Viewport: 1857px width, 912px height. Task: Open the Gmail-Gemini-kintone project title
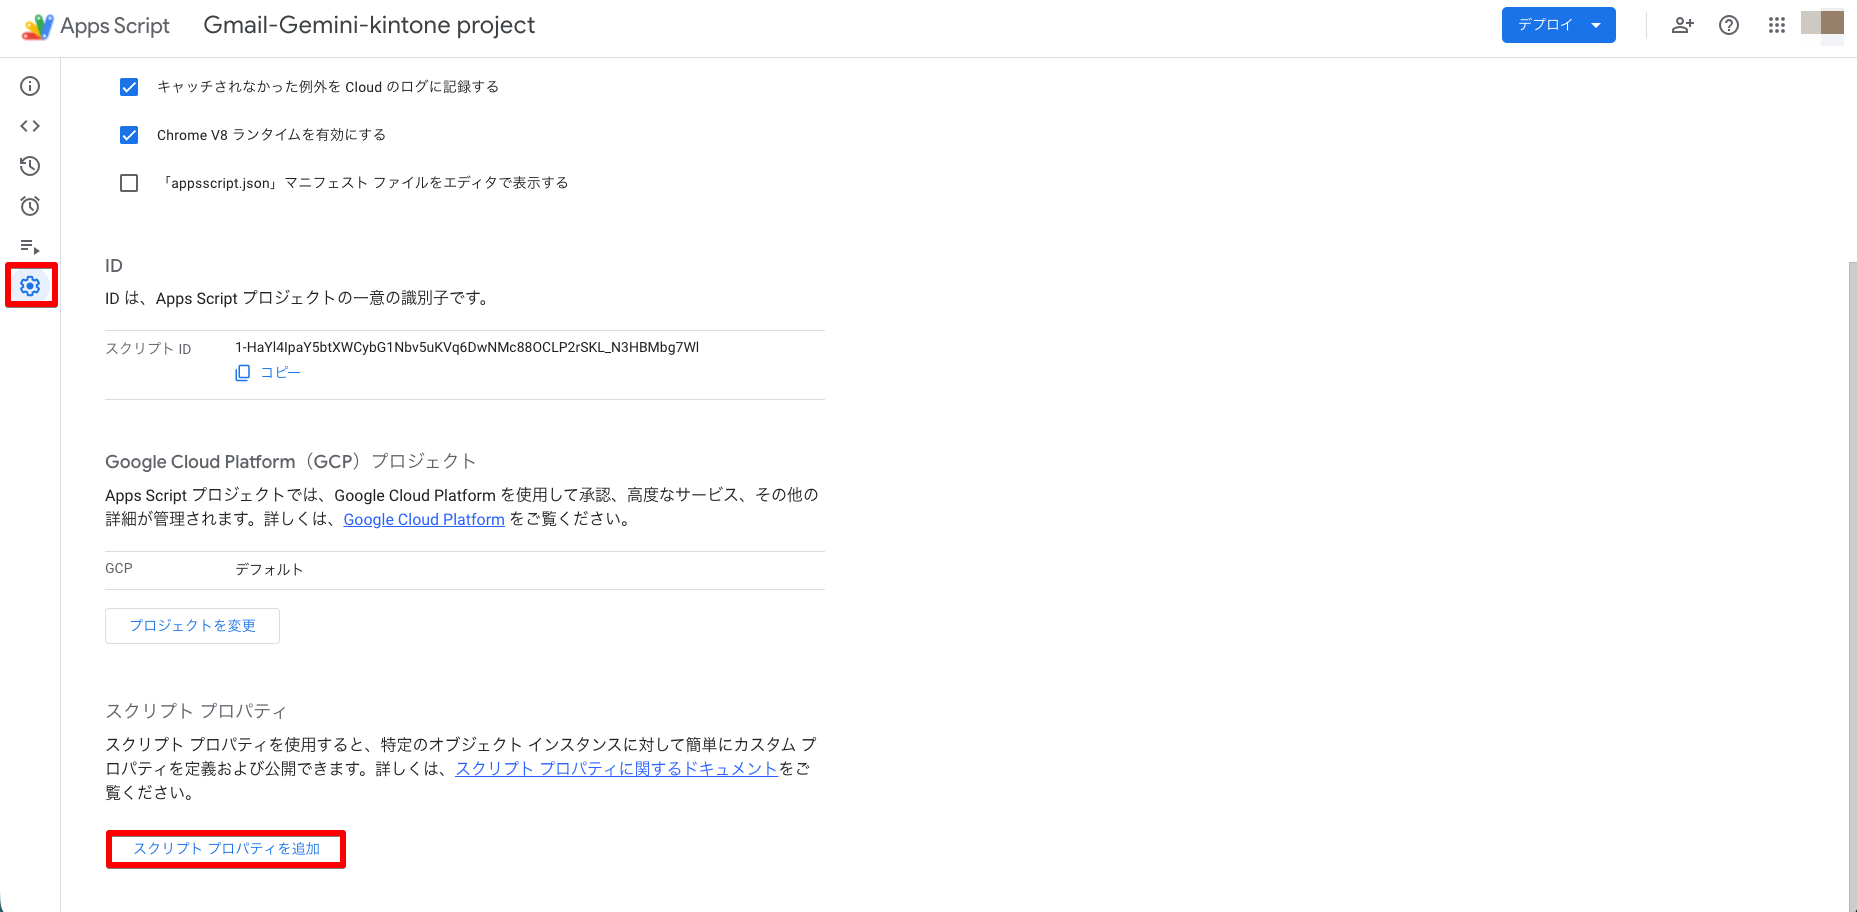pyautogui.click(x=369, y=26)
